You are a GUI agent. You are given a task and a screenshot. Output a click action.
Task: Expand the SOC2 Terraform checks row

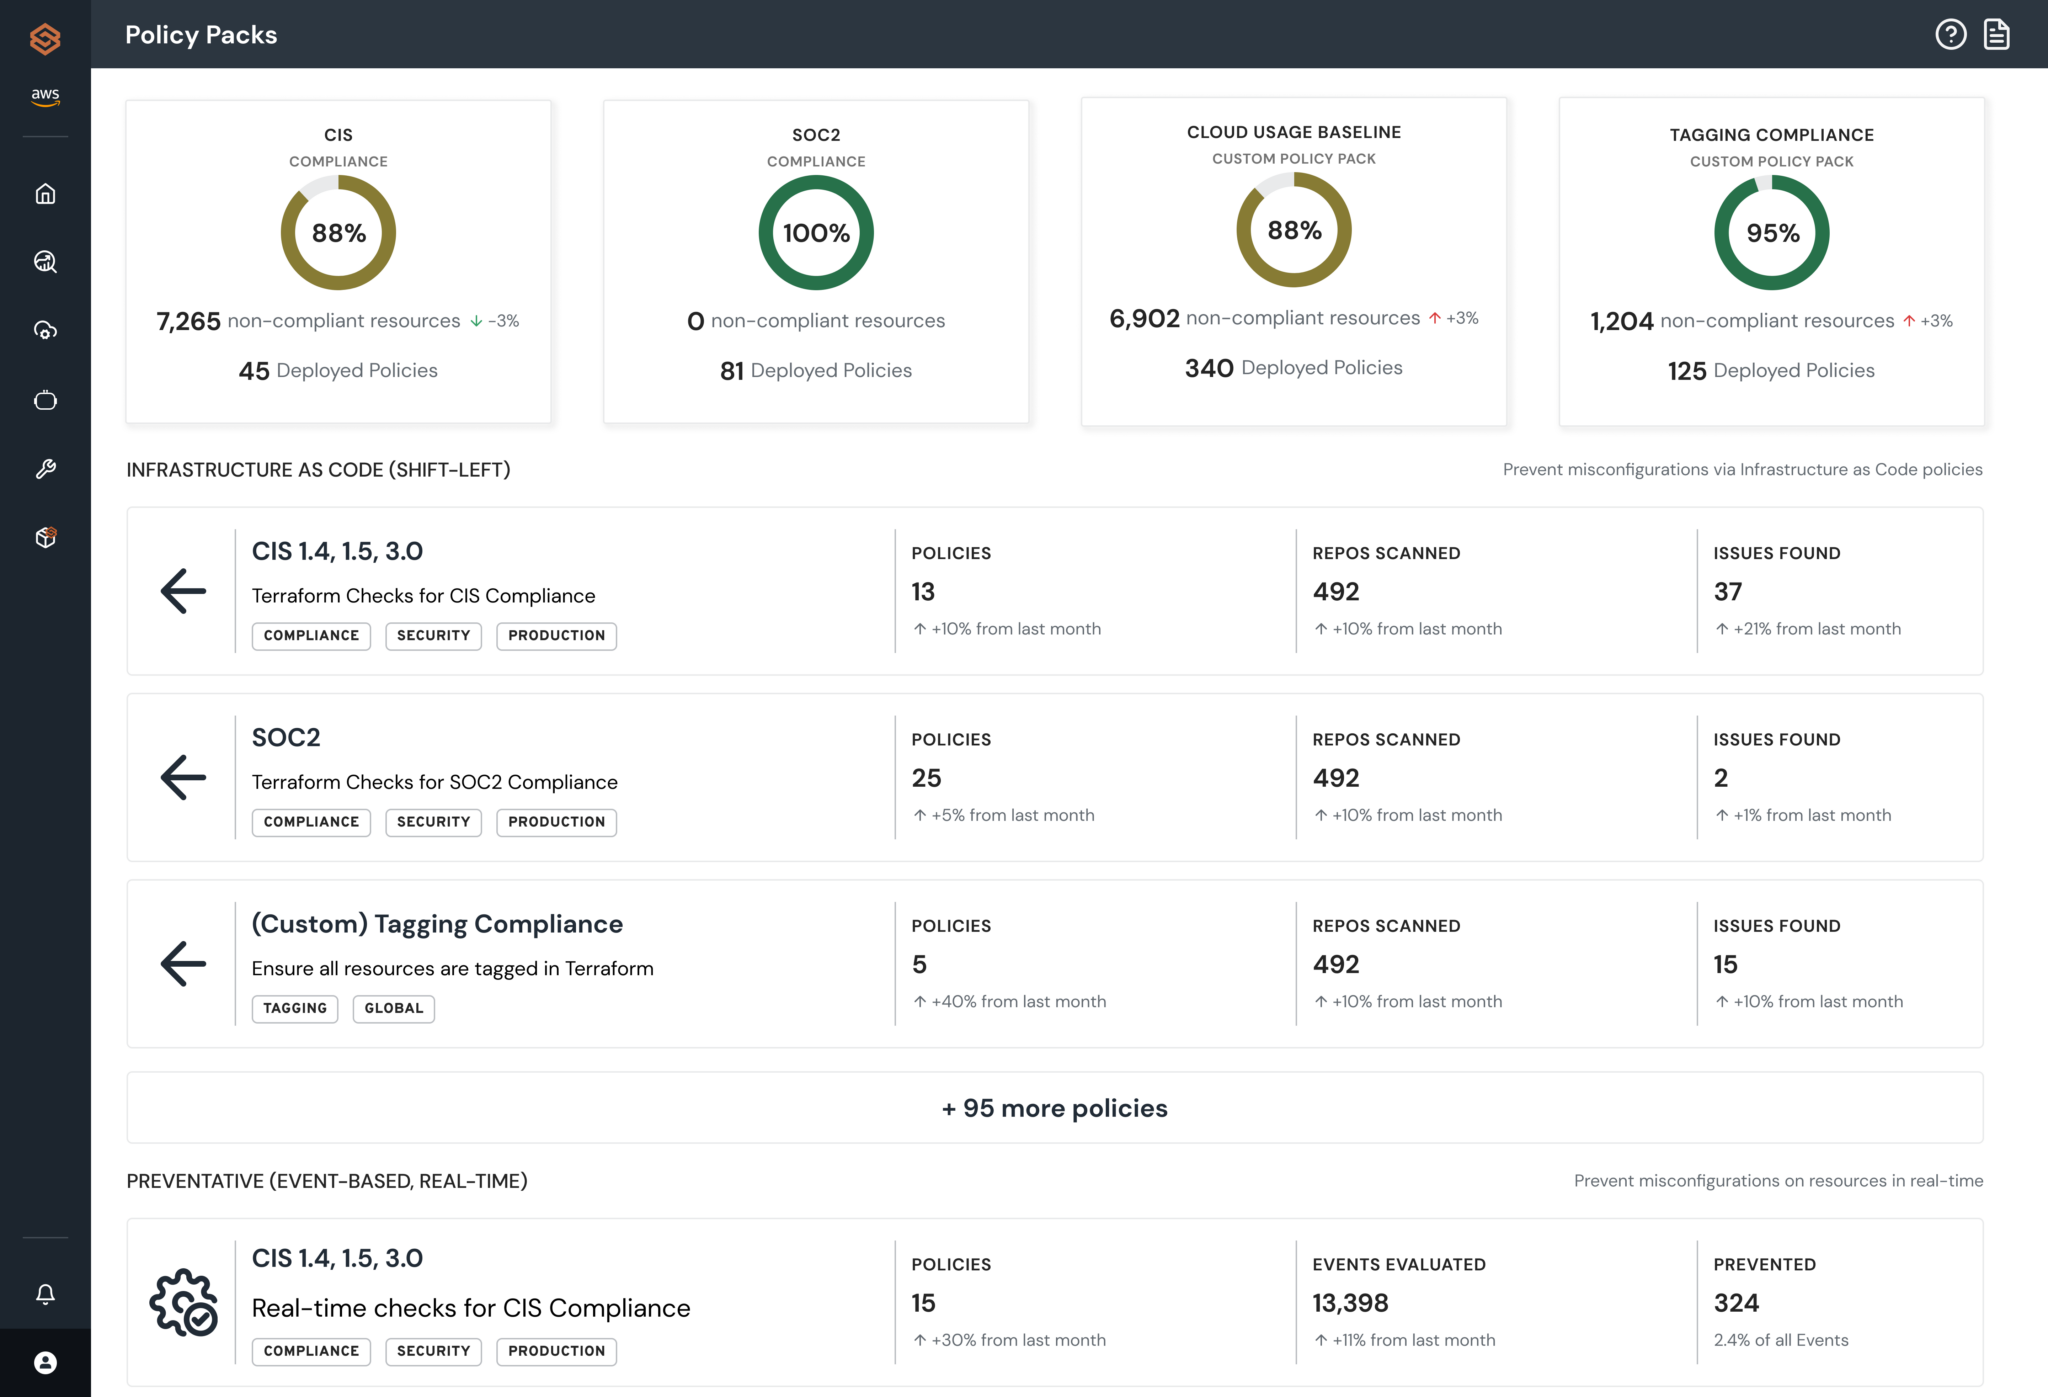click(183, 777)
